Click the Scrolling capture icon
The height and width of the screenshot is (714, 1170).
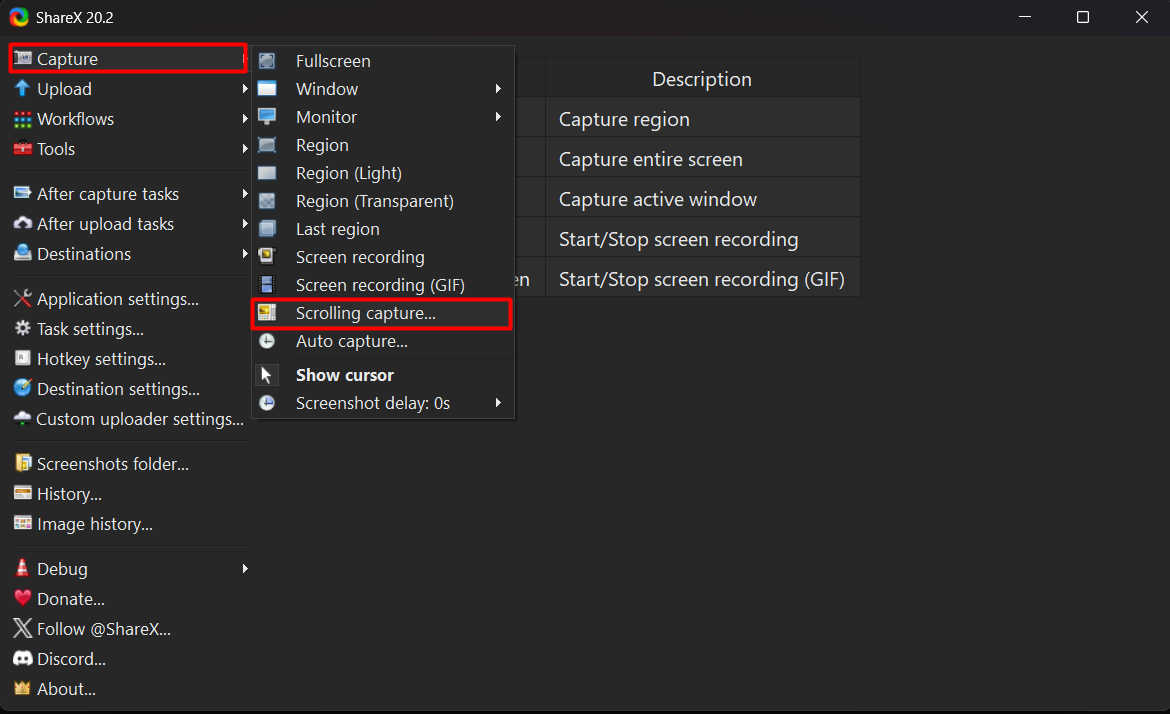pyautogui.click(x=267, y=313)
